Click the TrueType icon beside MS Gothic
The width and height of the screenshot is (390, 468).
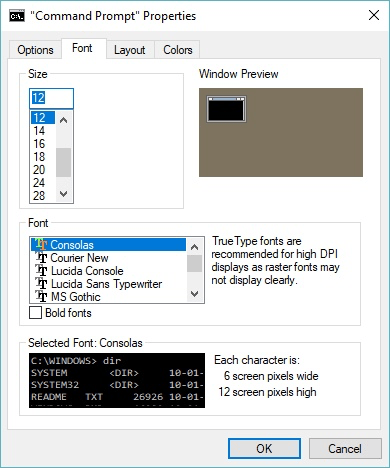[x=42, y=297]
